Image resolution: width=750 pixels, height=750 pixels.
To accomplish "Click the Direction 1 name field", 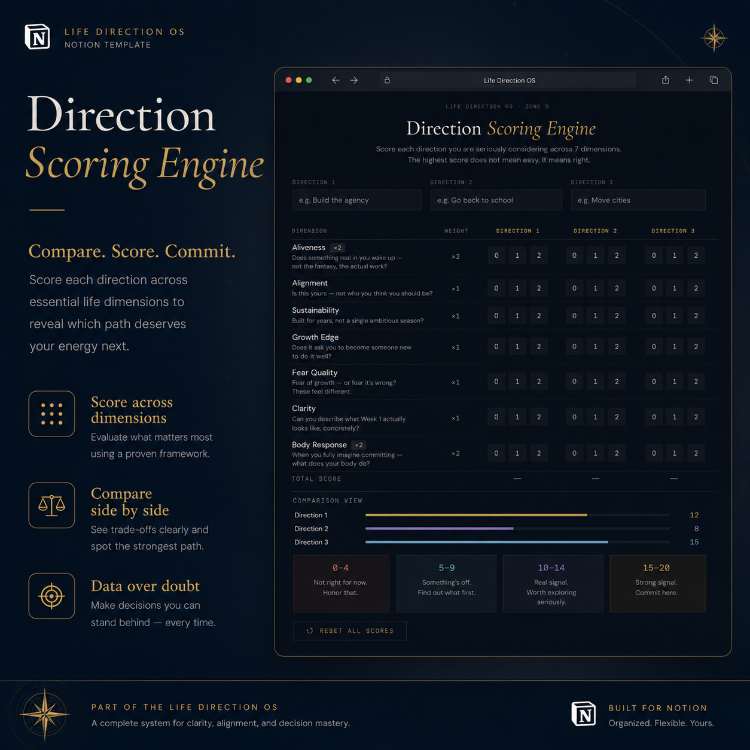I will 357,200.
